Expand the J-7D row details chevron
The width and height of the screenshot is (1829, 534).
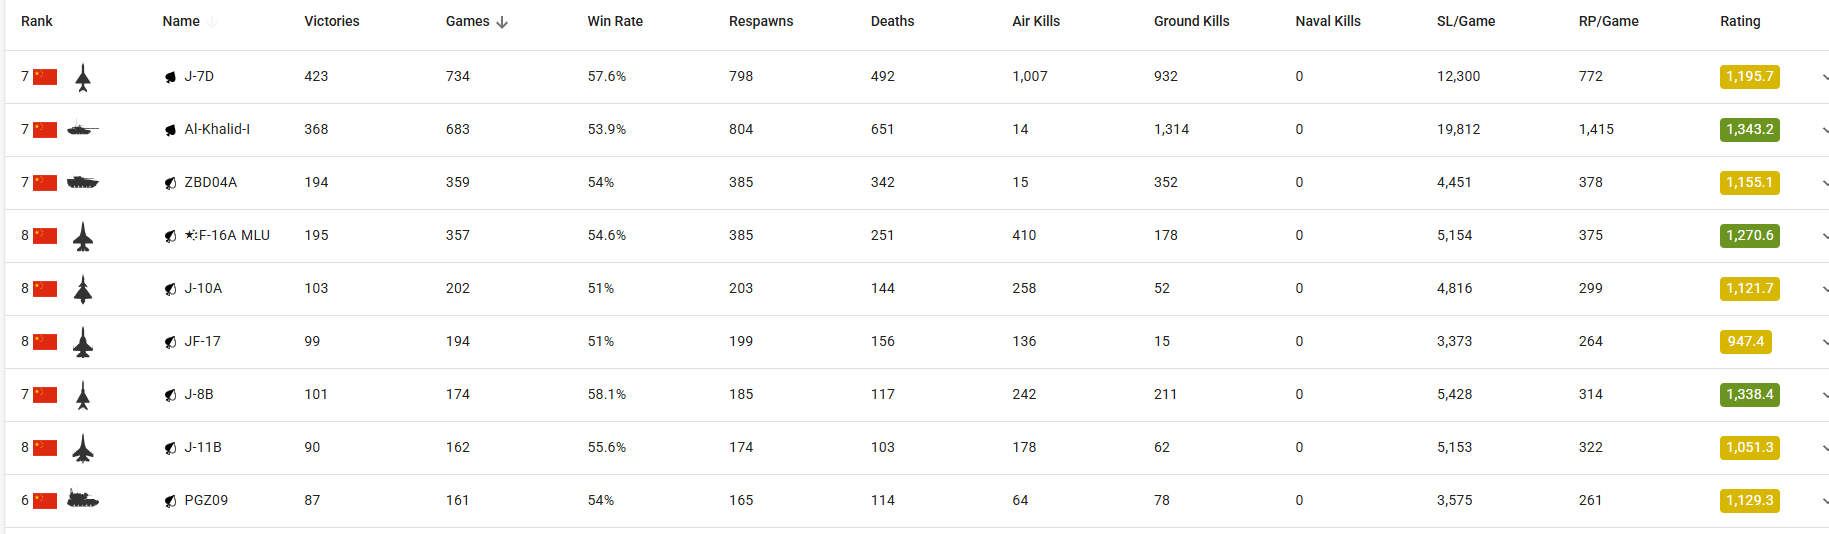click(x=1824, y=77)
